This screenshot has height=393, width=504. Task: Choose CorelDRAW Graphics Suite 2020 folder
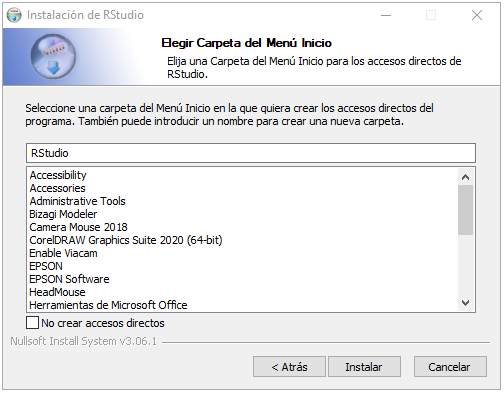[126, 240]
